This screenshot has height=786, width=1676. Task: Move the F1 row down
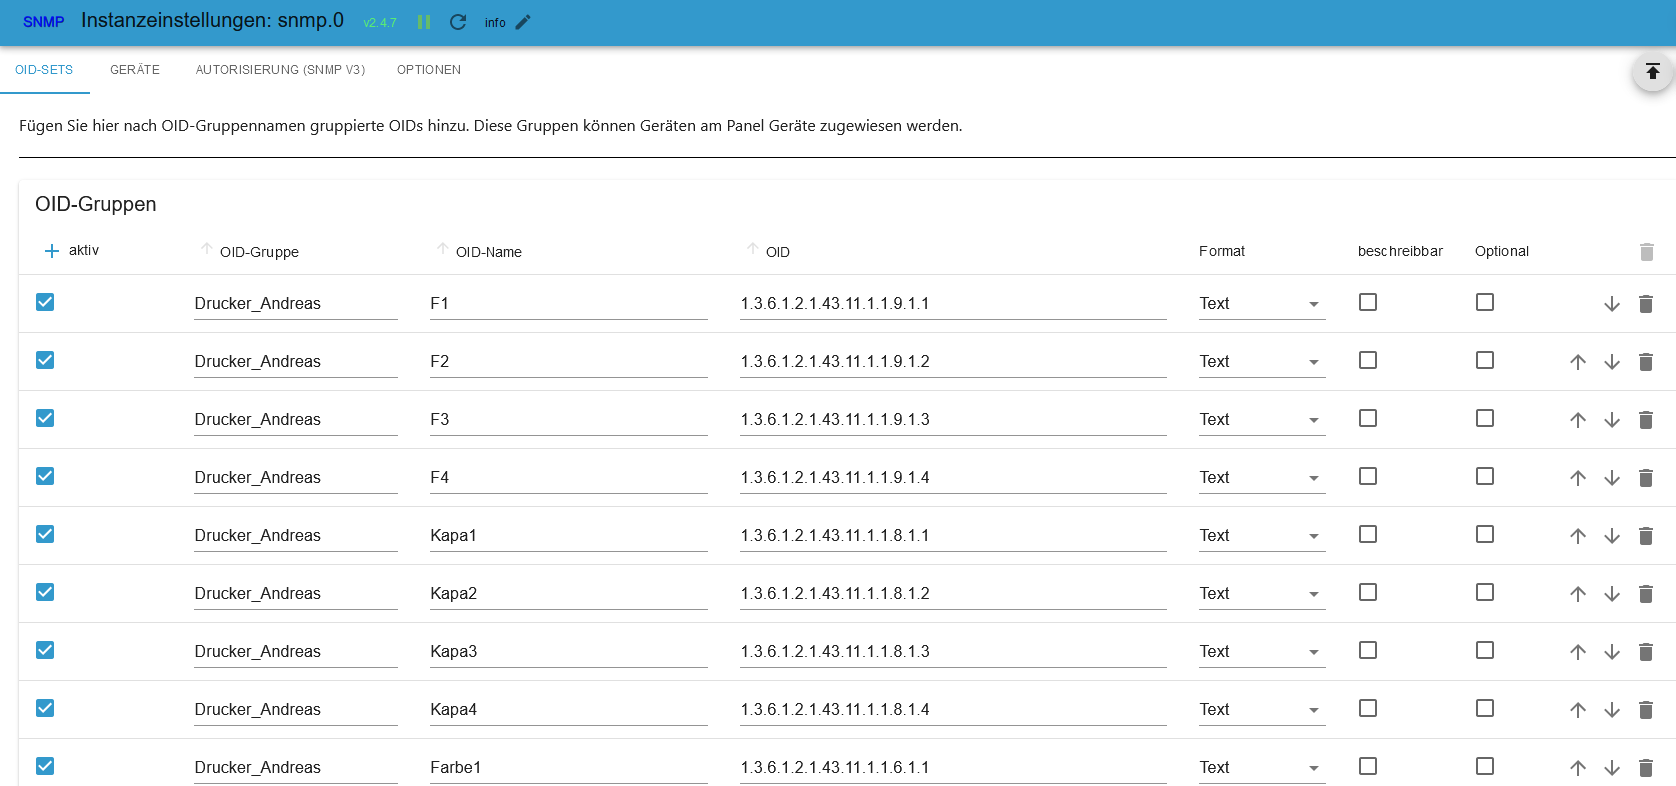1612,304
